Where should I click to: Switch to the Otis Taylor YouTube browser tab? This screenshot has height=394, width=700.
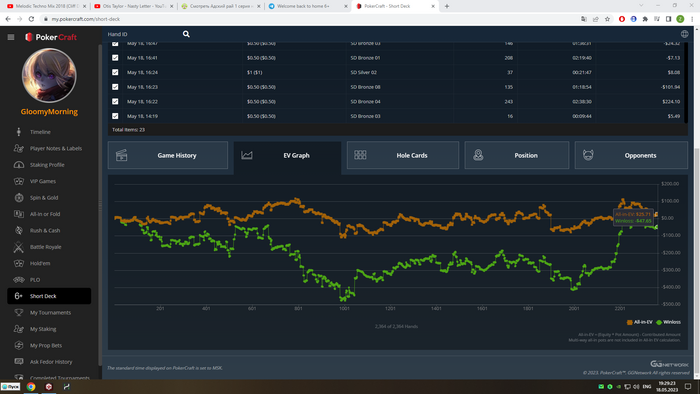coord(134,6)
